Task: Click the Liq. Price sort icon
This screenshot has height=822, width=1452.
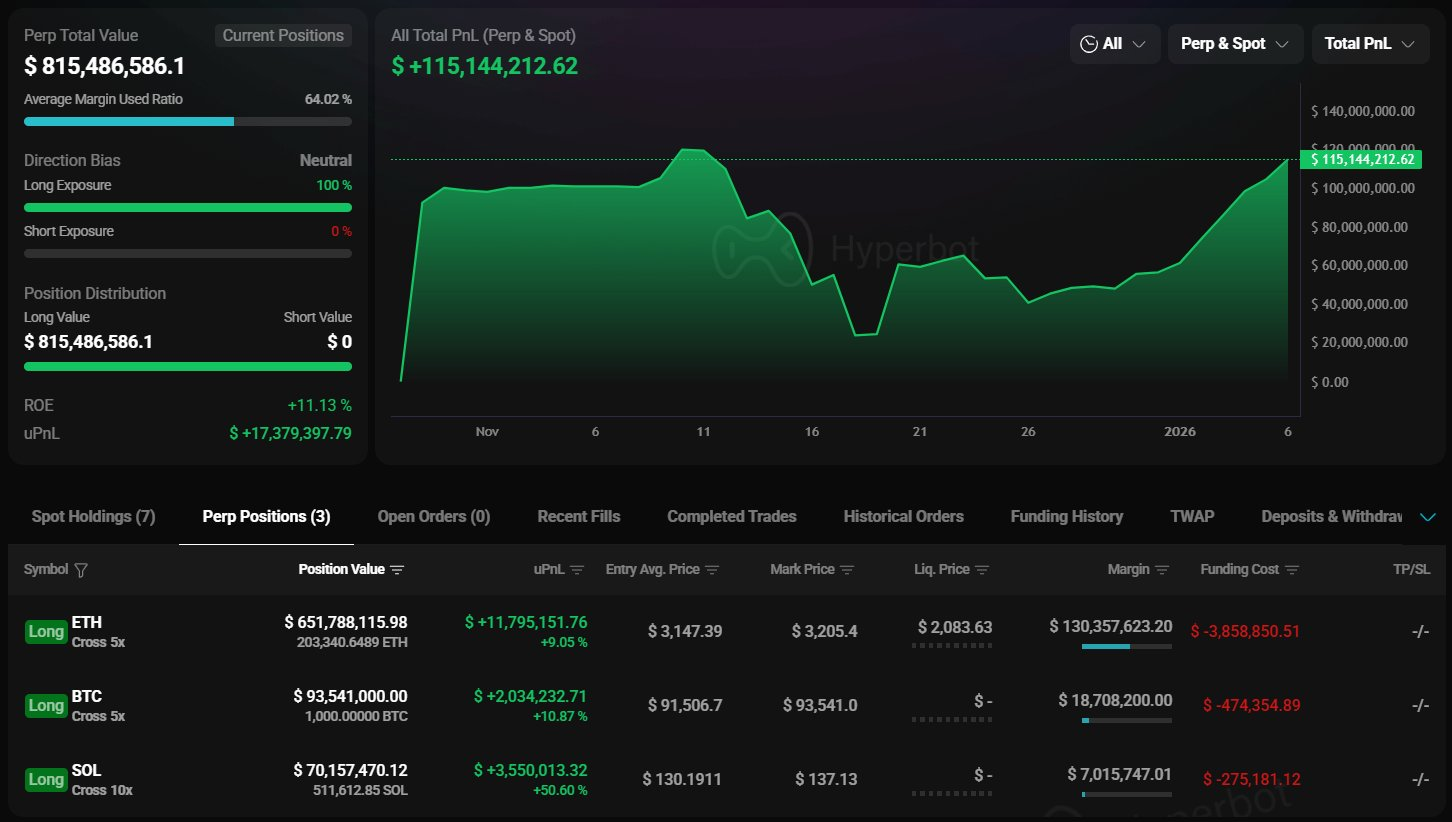Action: point(982,570)
